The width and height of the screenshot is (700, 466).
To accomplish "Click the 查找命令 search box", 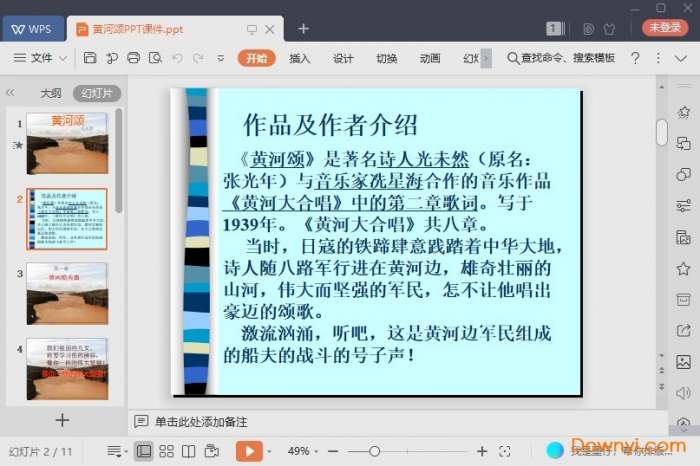I will (x=562, y=58).
